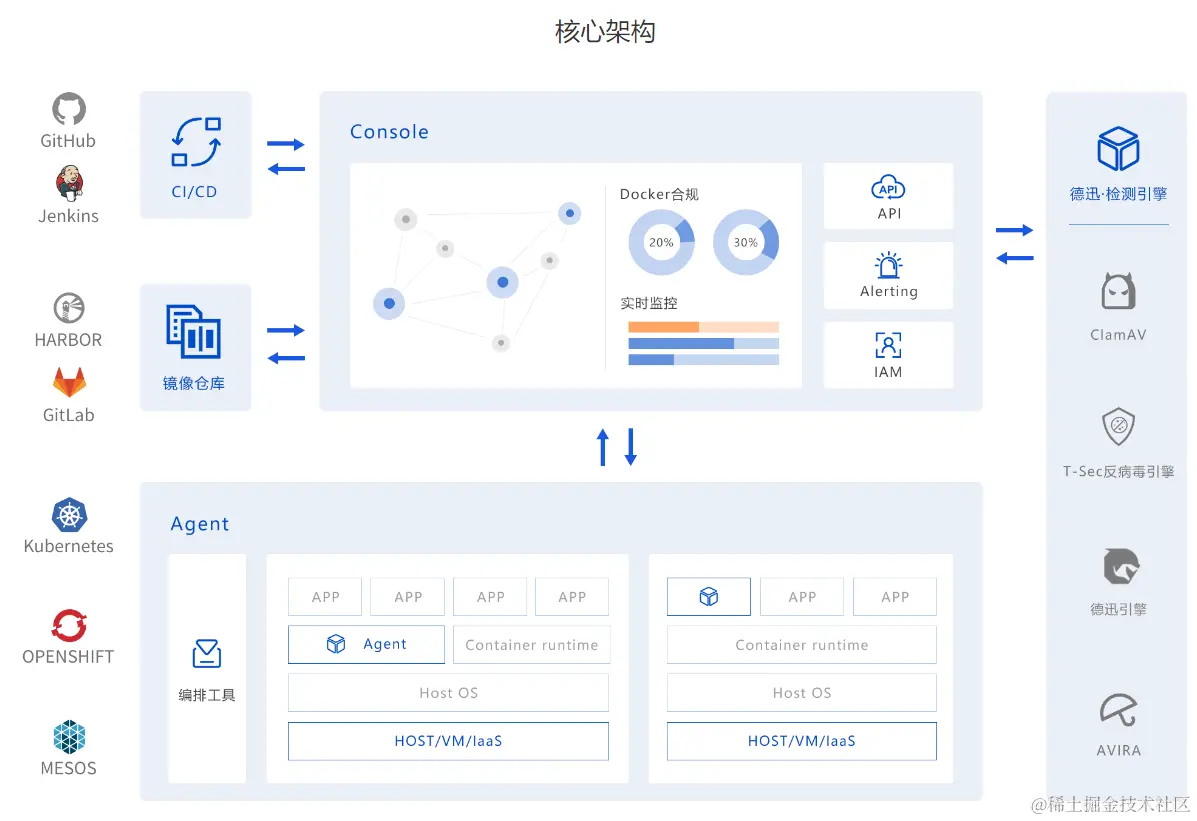1197x821 pixels.
Task: Click the cube box in right host stack
Action: [x=708, y=596]
